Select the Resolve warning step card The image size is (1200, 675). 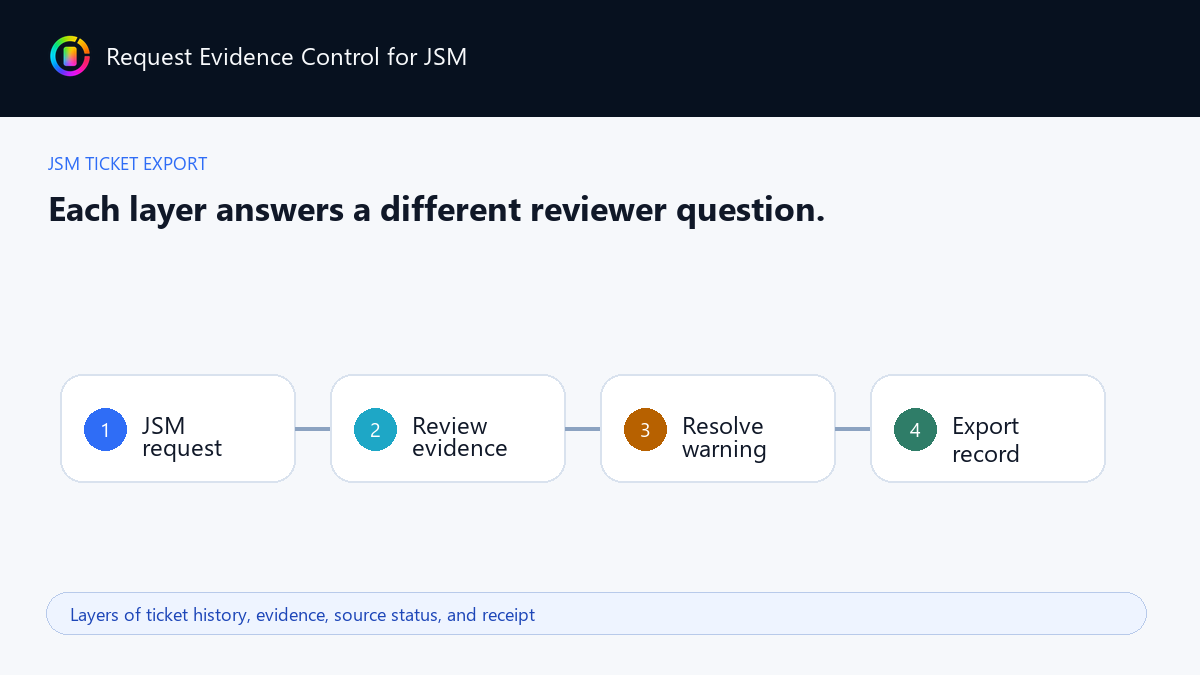tap(718, 429)
